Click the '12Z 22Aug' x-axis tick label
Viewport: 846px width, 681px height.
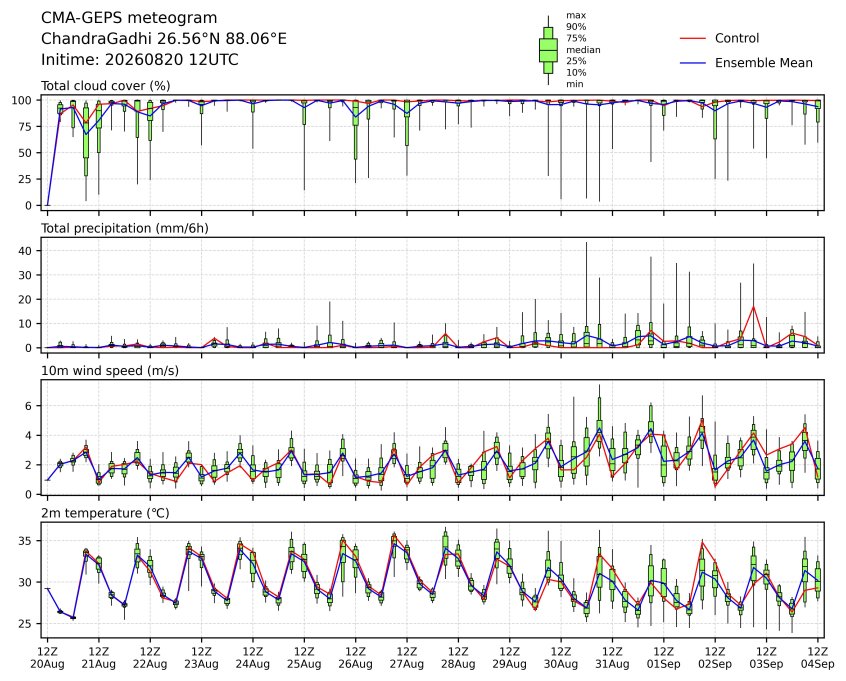(x=150, y=658)
